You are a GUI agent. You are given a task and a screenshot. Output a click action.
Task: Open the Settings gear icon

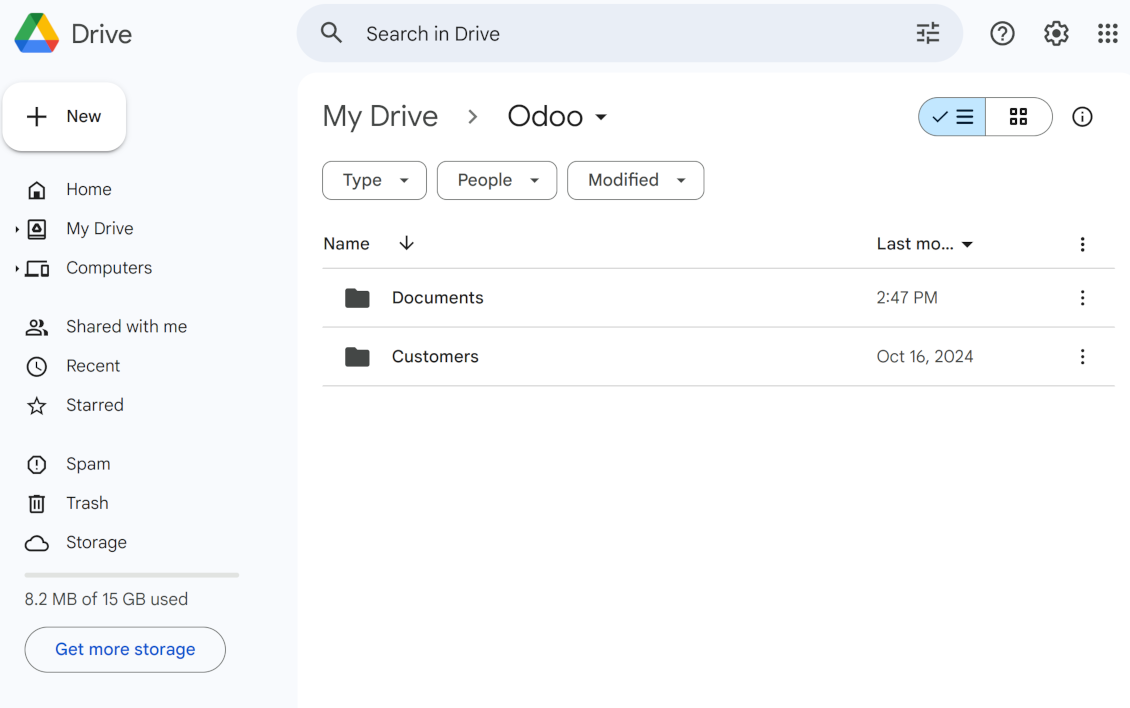[x=1056, y=33]
